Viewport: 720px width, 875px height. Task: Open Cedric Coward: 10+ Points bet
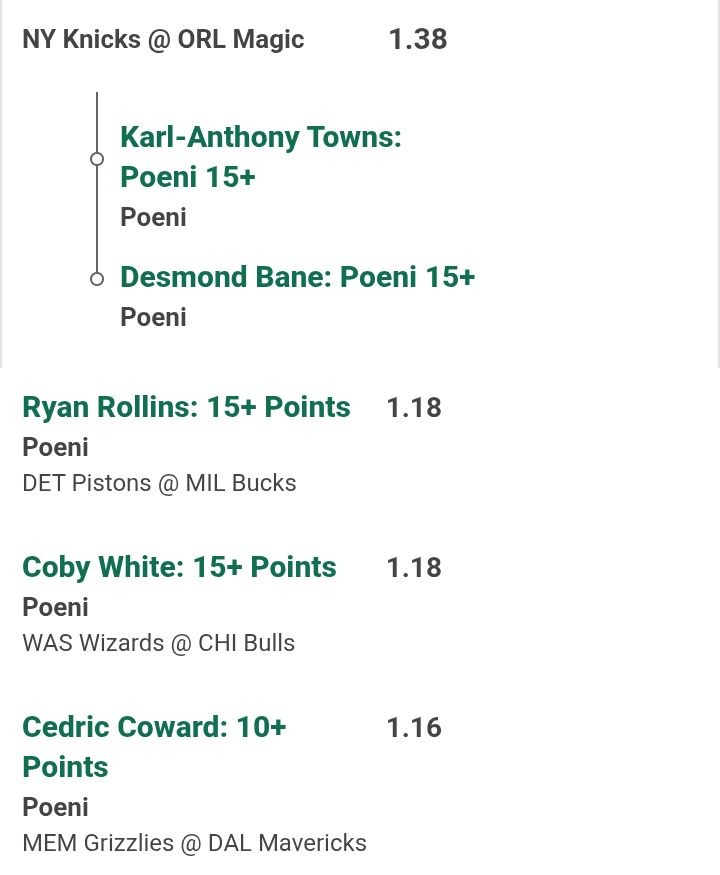tap(154, 746)
